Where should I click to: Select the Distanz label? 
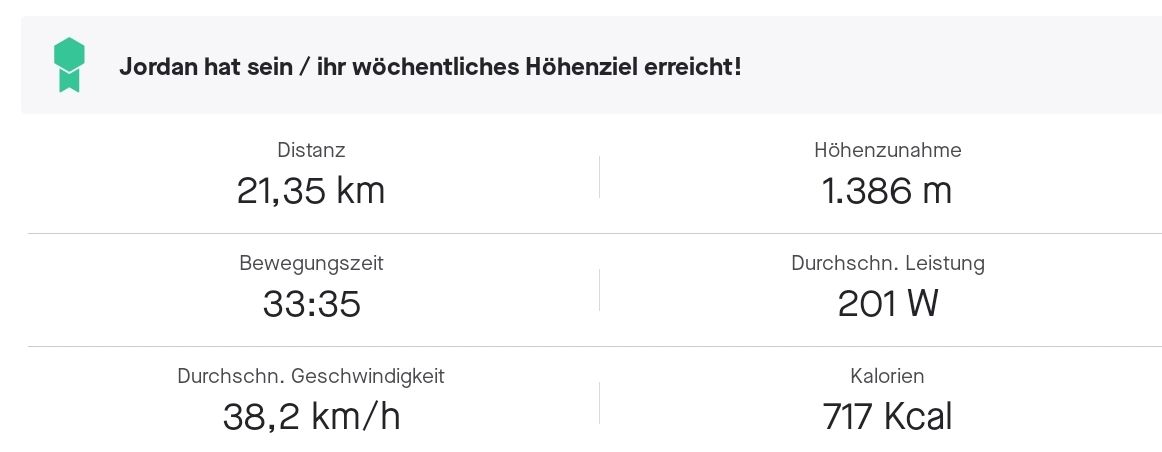(x=311, y=150)
